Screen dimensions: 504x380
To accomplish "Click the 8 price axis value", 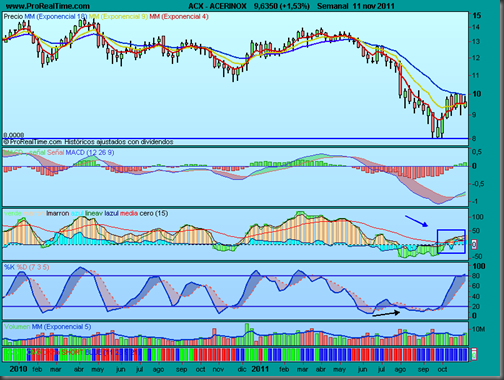I will 475,138.
